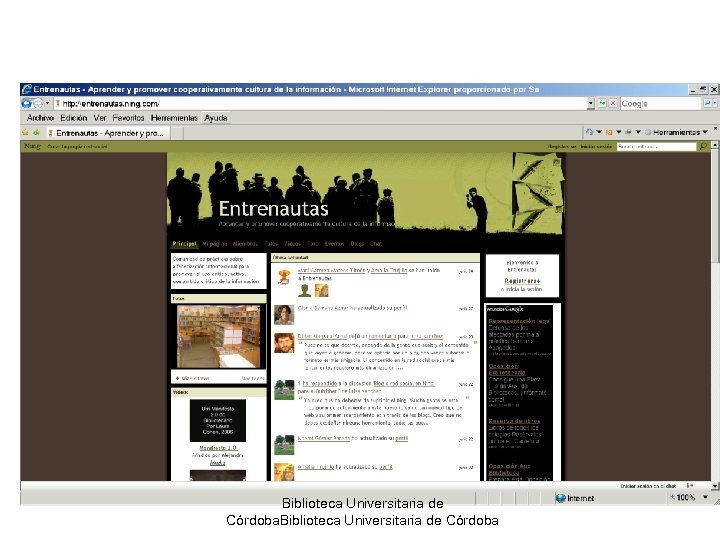Open the Ayuda menu
Screen dimensions: 720x540
(x=216, y=118)
